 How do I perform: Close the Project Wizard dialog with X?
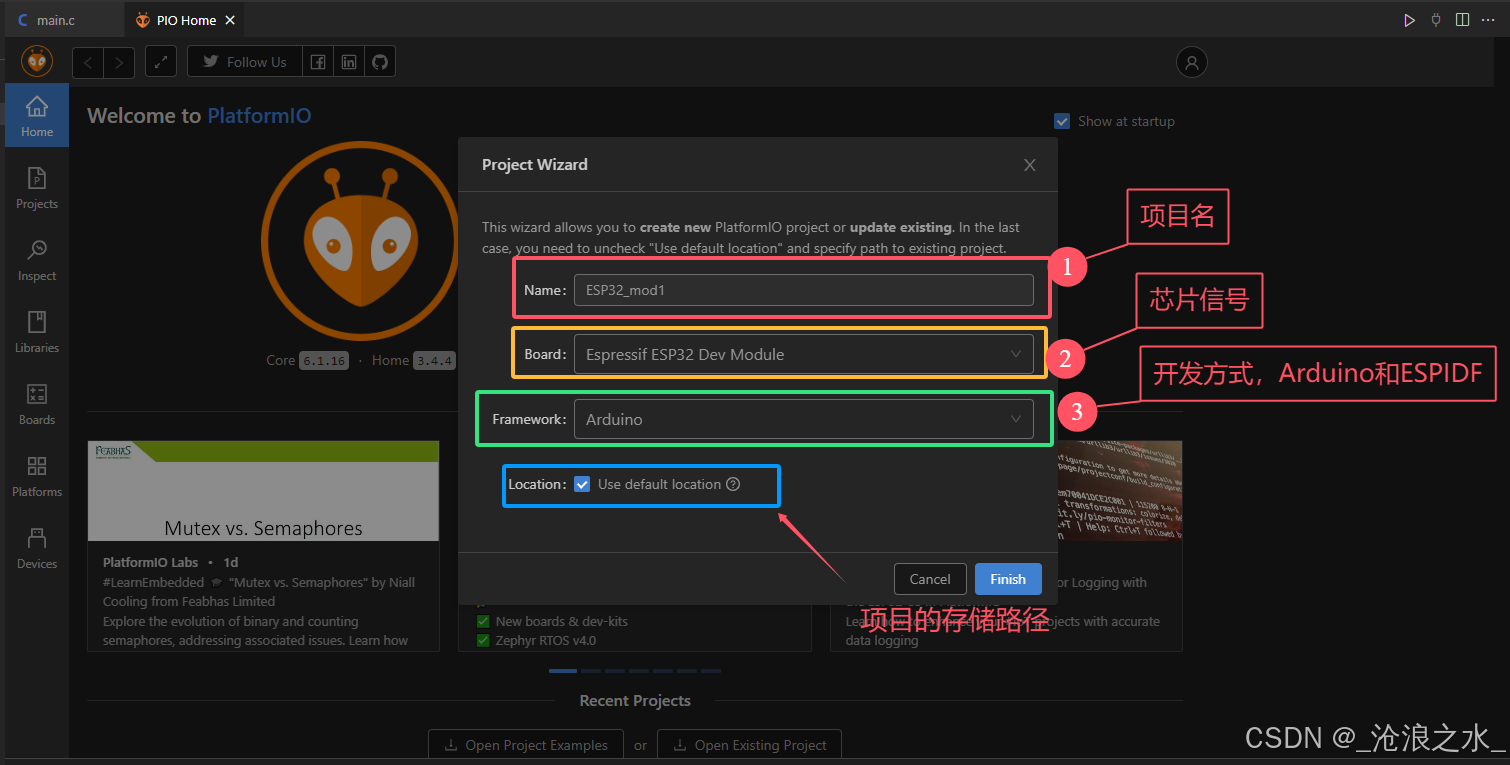pyautogui.click(x=1029, y=165)
